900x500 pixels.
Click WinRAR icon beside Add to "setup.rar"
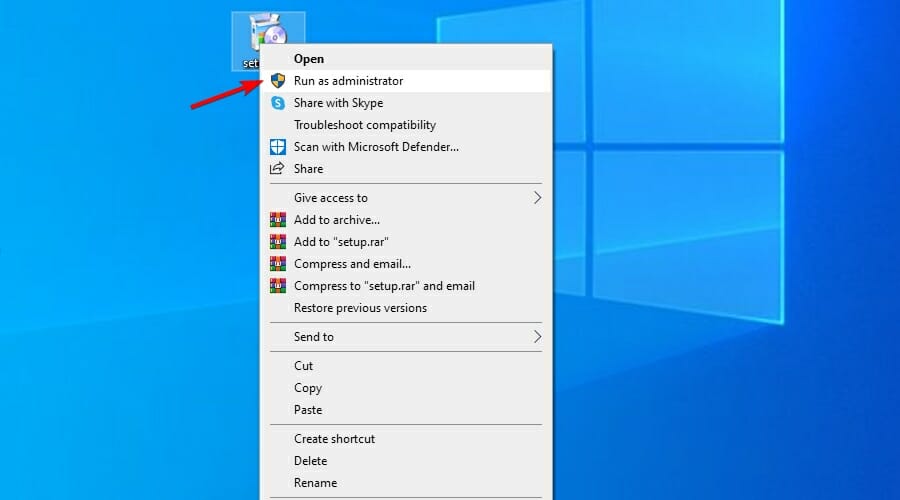point(278,242)
